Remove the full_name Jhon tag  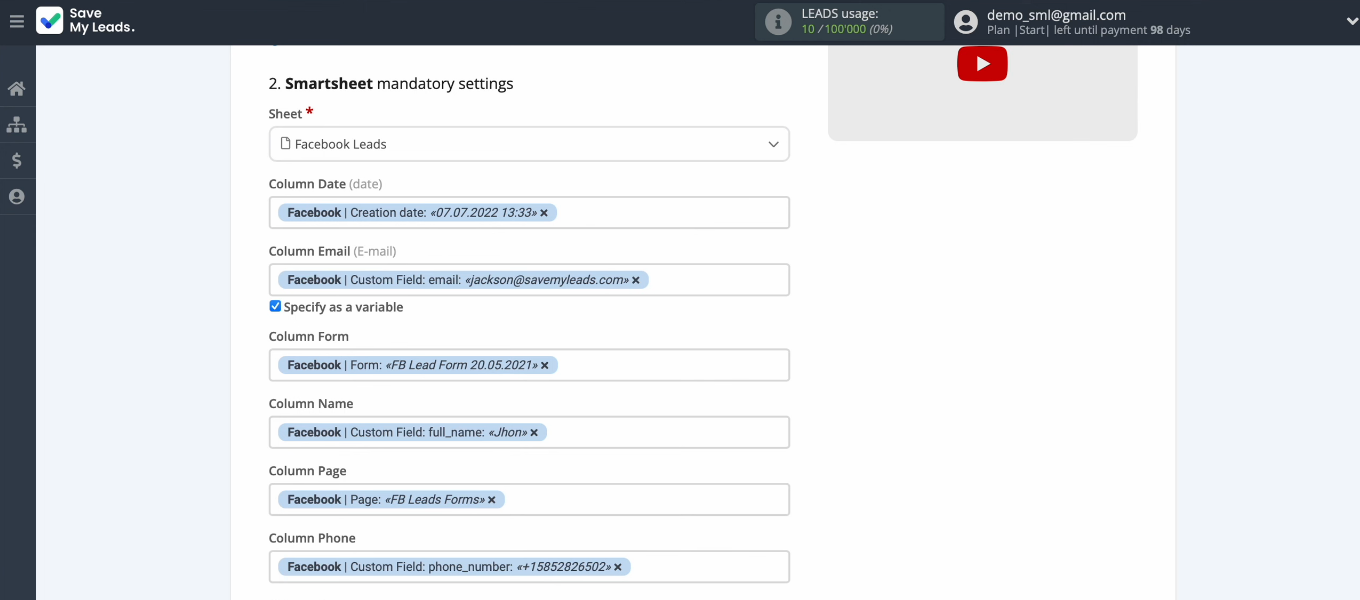pyautogui.click(x=534, y=432)
